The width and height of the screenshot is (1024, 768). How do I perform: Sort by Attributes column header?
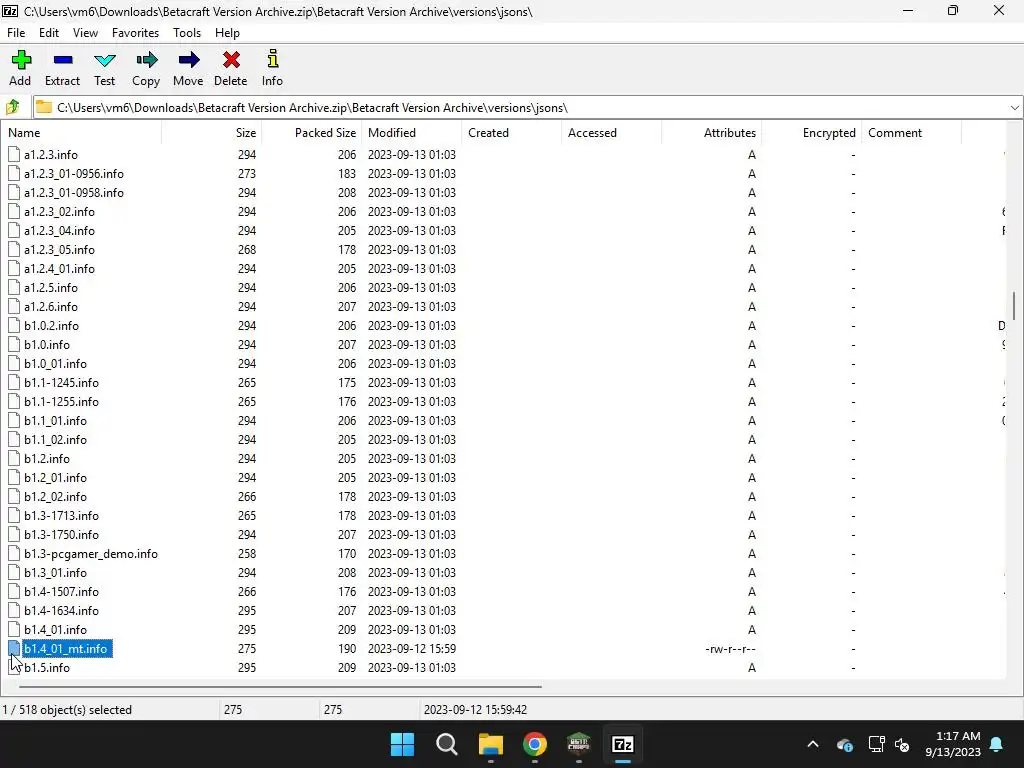click(711, 133)
